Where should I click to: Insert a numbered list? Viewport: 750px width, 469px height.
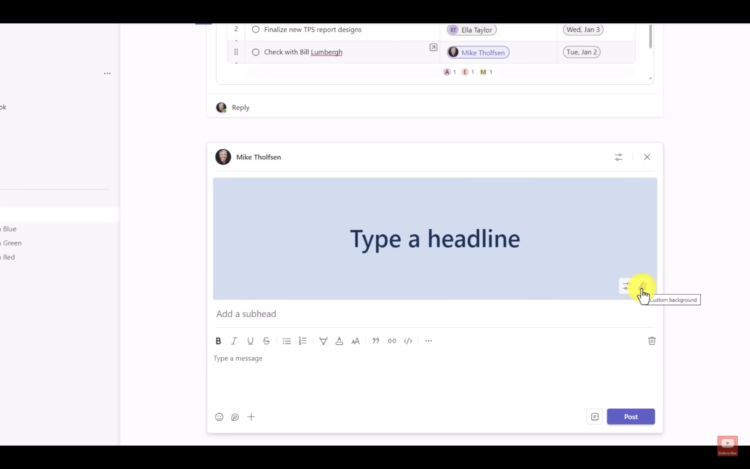(303, 341)
